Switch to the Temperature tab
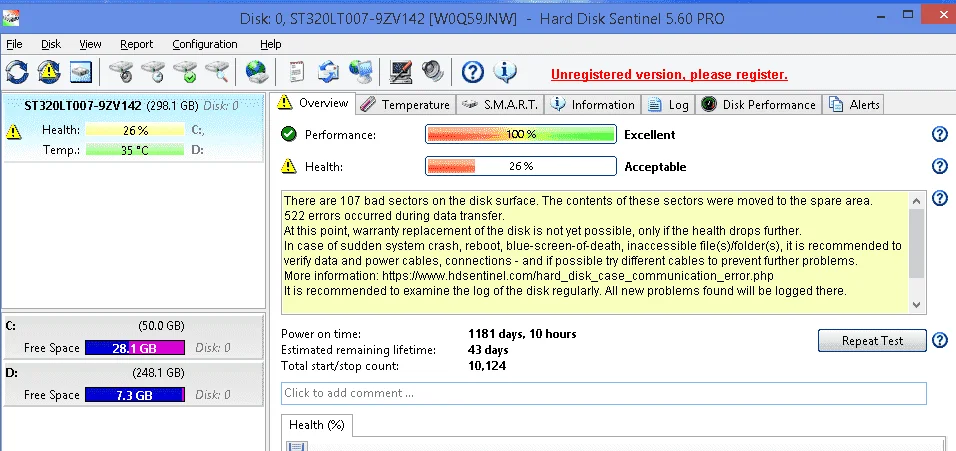 click(x=405, y=105)
